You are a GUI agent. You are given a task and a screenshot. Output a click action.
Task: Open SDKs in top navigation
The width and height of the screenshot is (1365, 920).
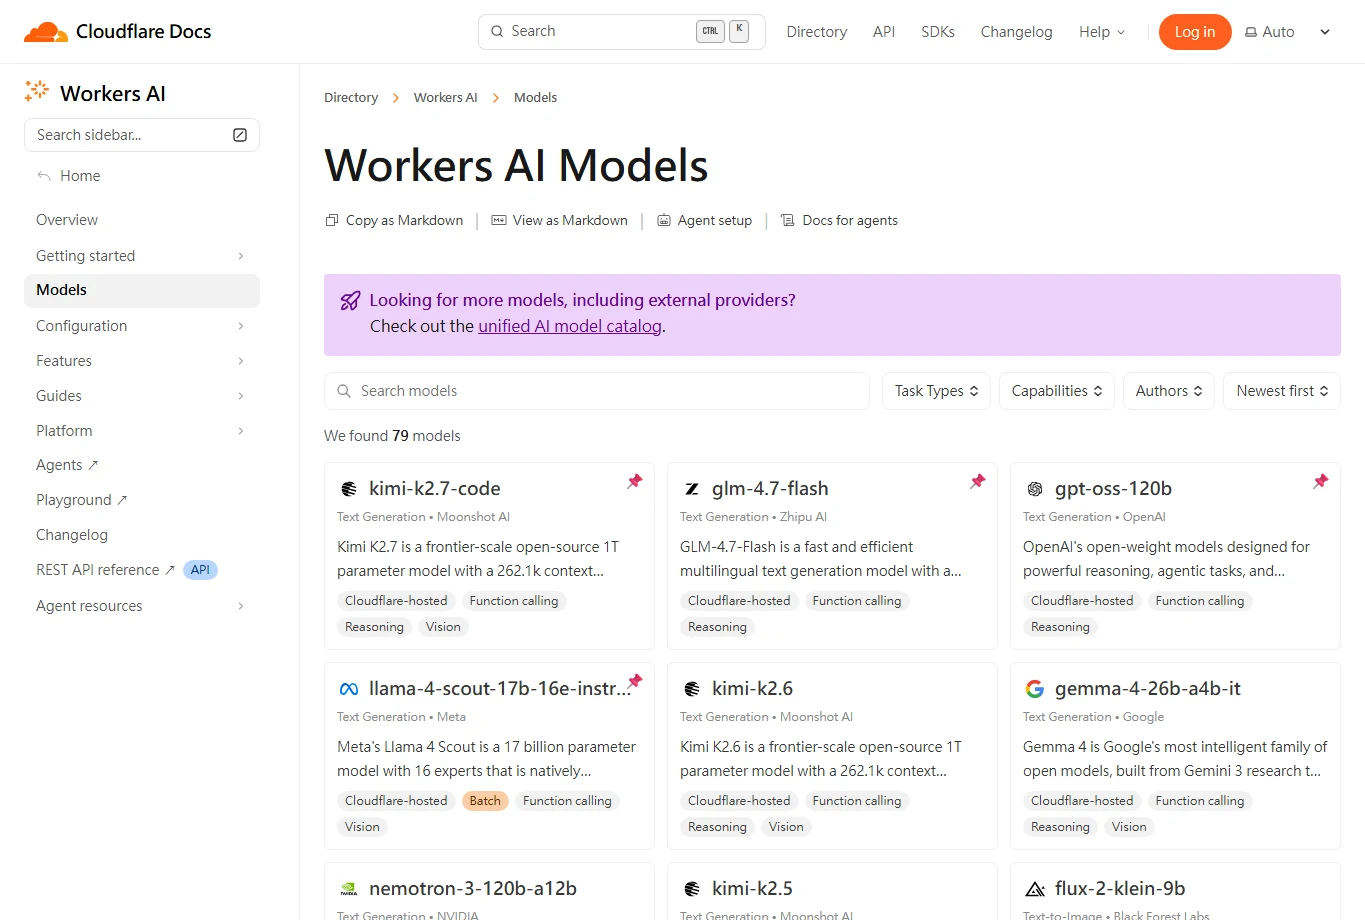[937, 32]
